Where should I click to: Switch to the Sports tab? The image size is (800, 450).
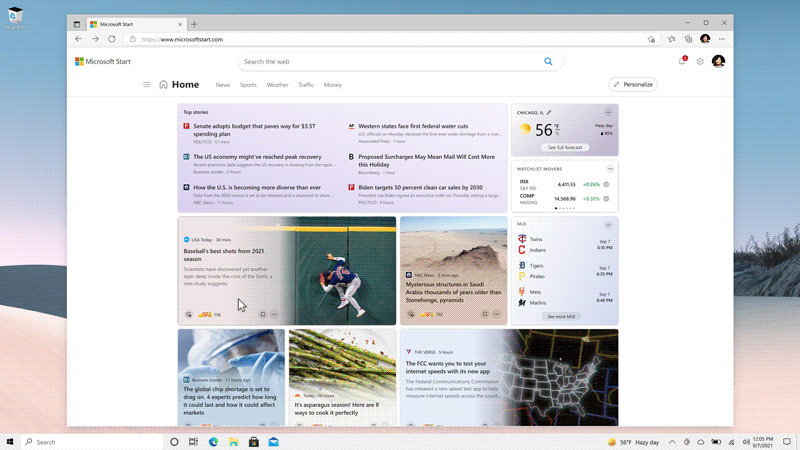pos(248,85)
